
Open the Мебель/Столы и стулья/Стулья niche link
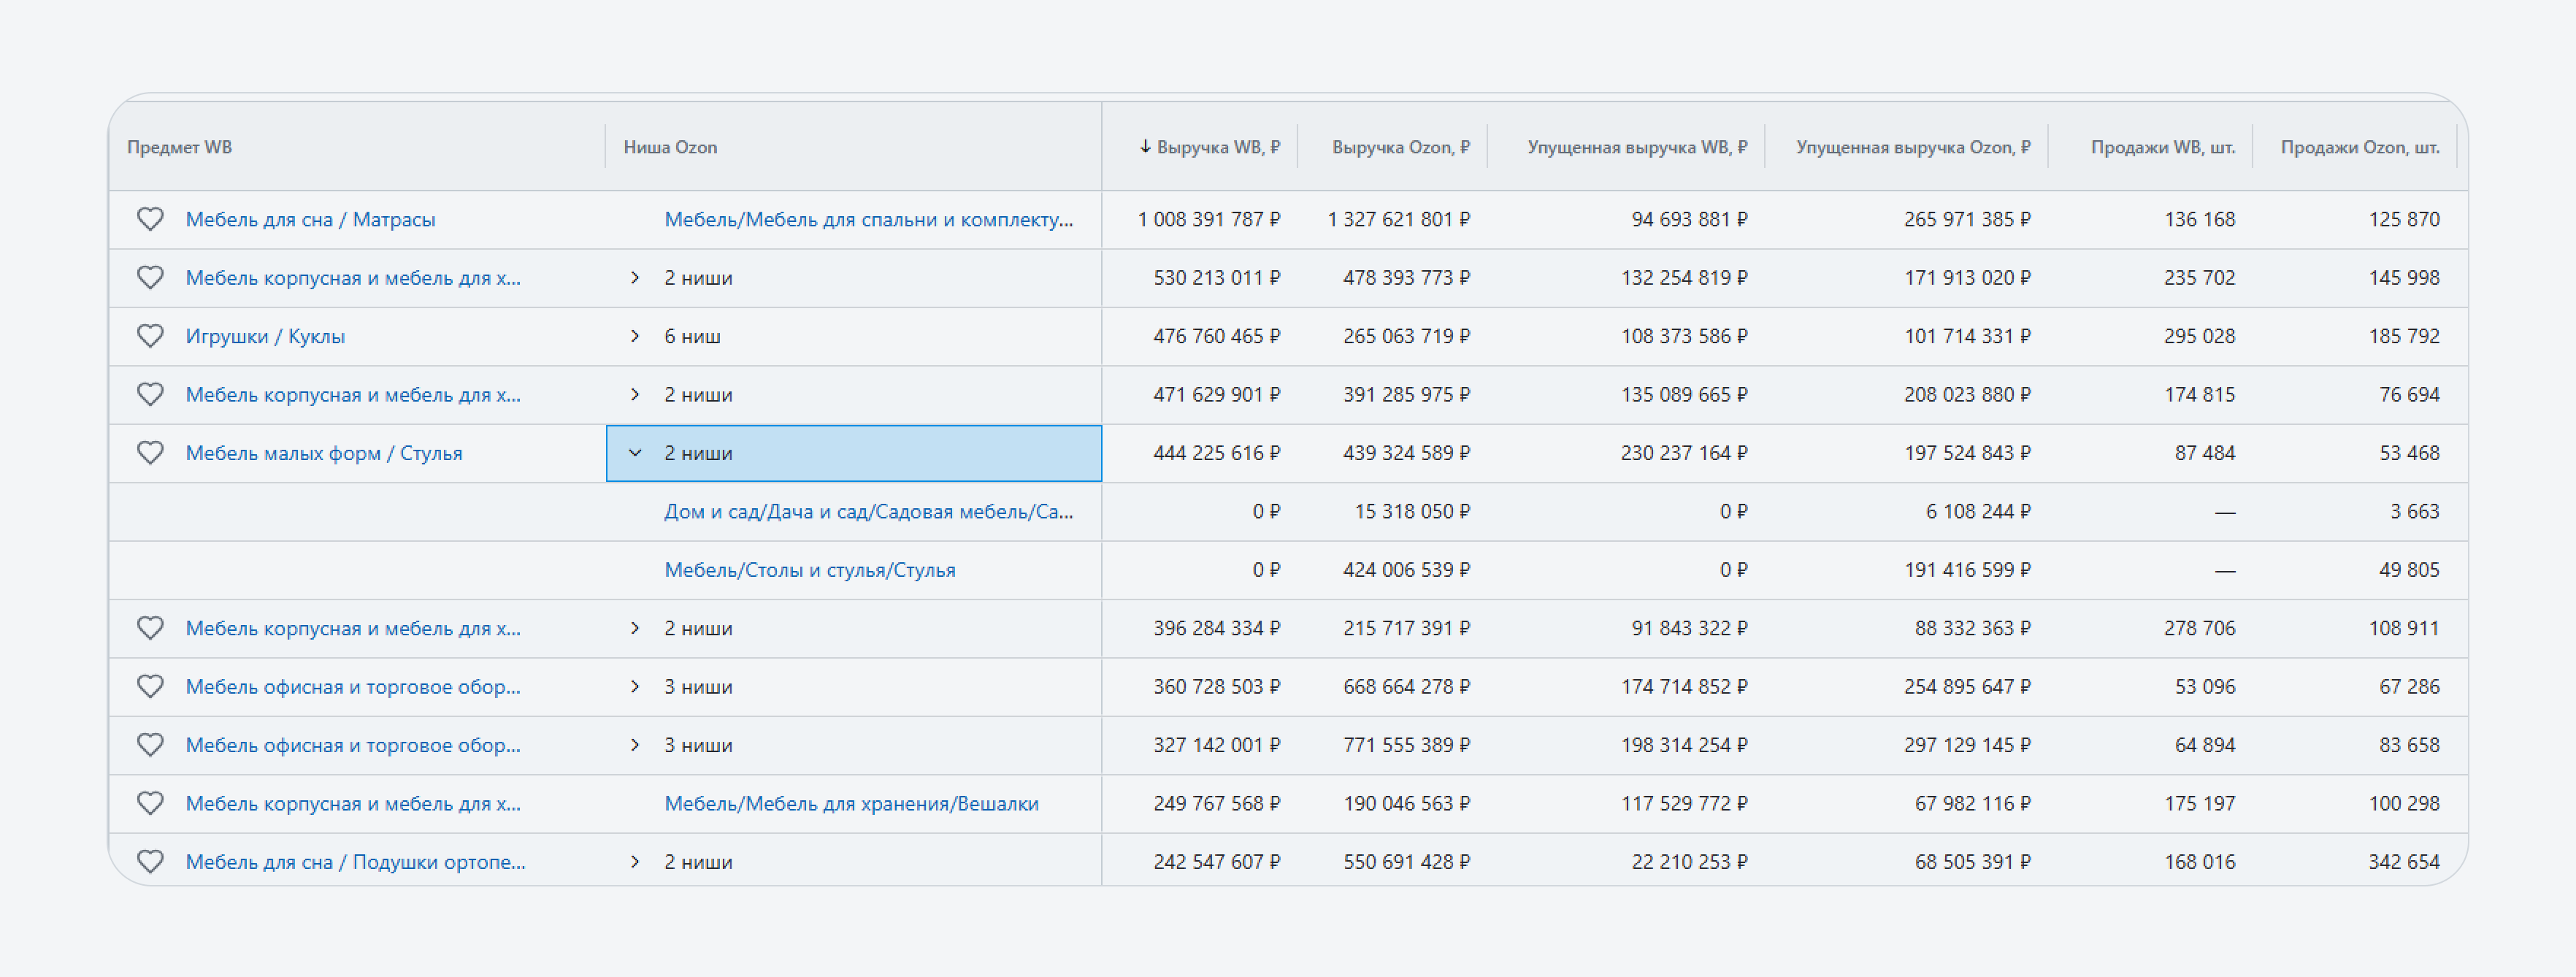point(809,570)
